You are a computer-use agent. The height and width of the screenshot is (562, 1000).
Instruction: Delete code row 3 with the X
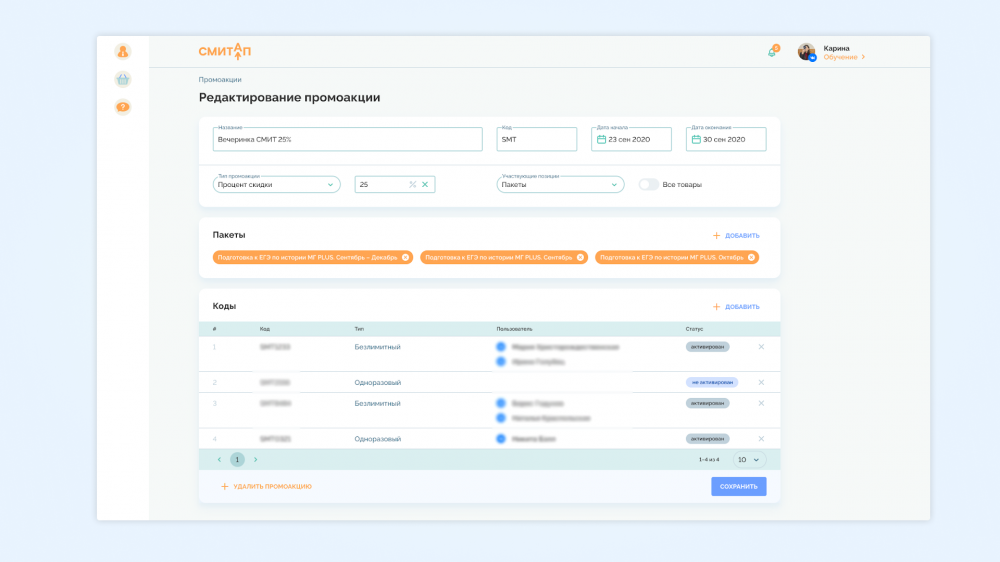[761, 403]
